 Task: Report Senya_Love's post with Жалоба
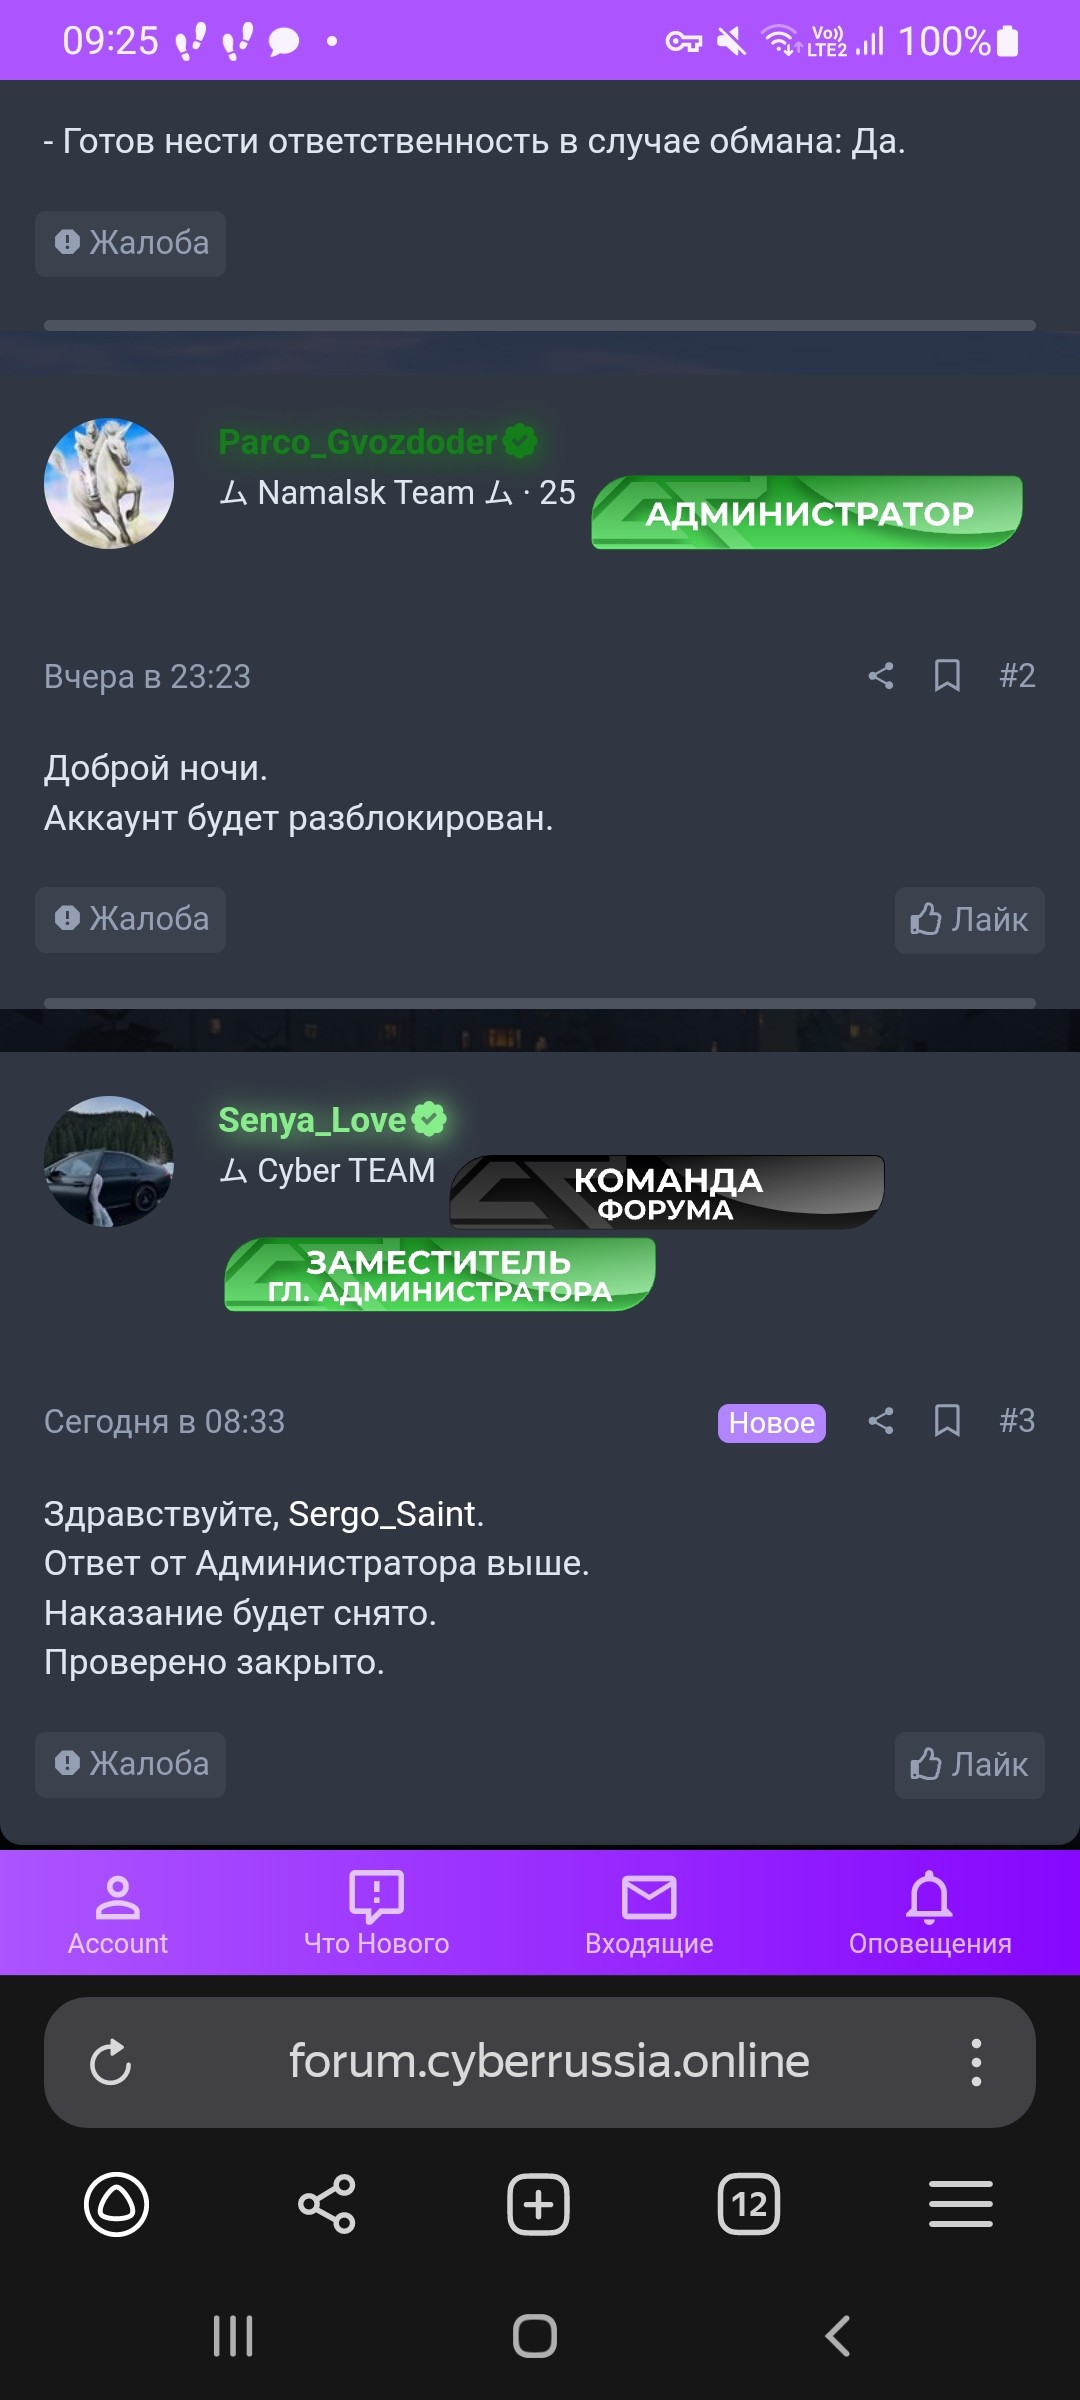[130, 1764]
